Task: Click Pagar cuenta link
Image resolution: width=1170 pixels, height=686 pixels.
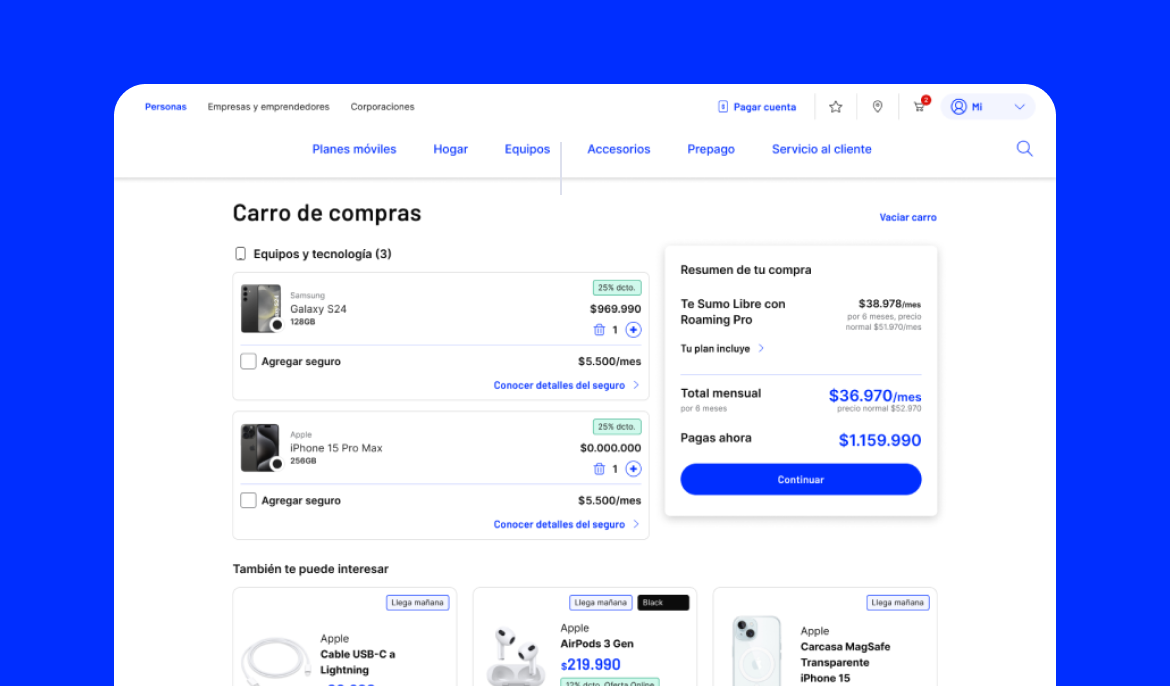Action: 765,107
